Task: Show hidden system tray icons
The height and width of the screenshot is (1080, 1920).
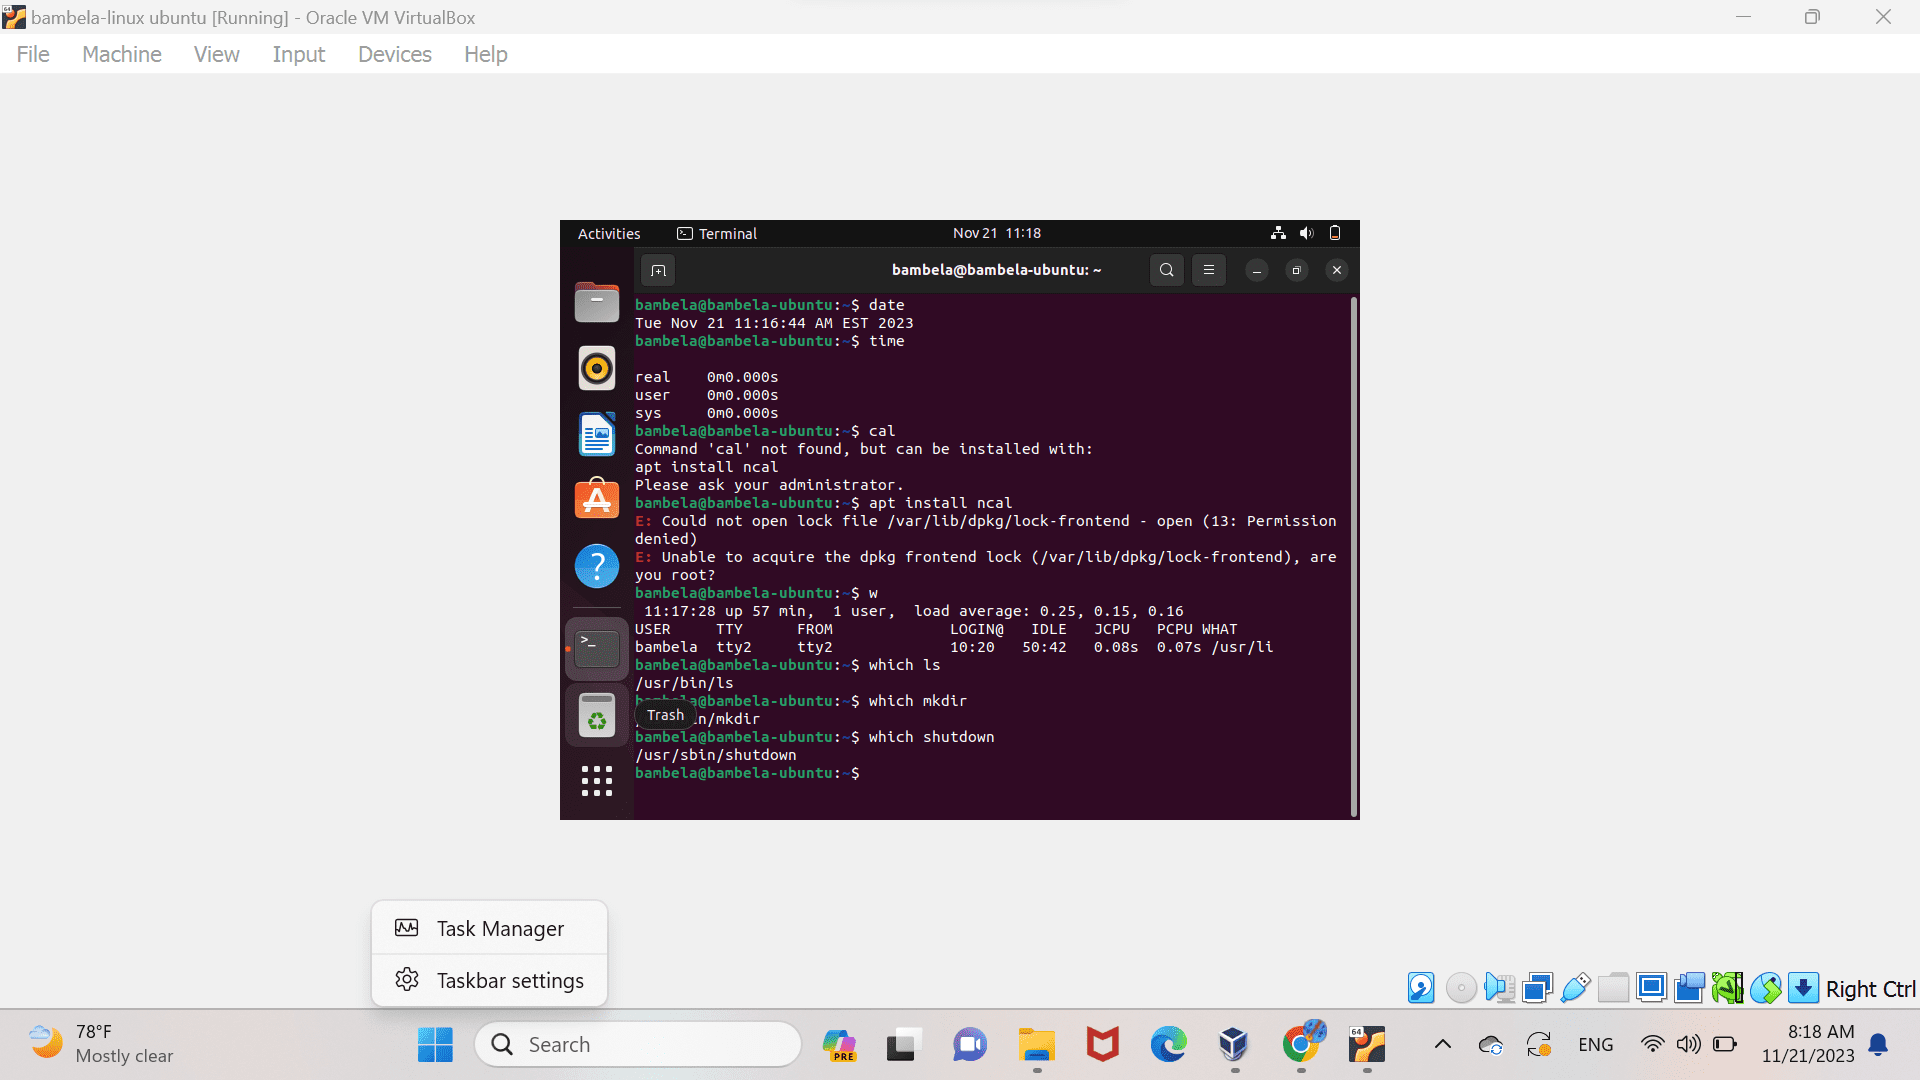Action: [x=1442, y=1045]
